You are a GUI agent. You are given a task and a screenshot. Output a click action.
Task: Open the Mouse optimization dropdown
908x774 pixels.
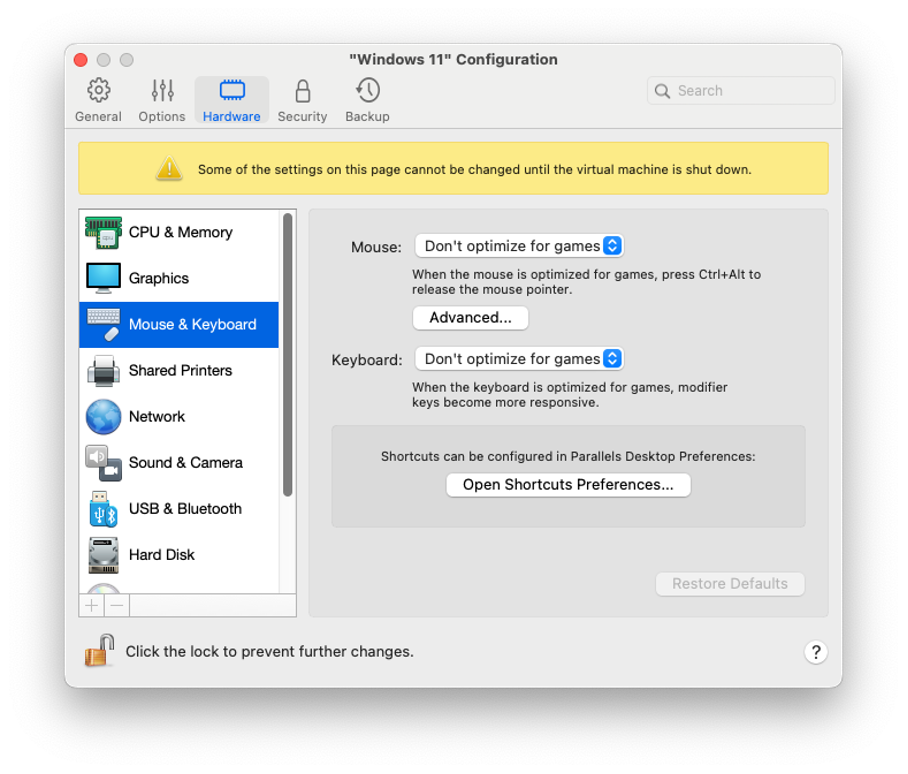coord(519,245)
